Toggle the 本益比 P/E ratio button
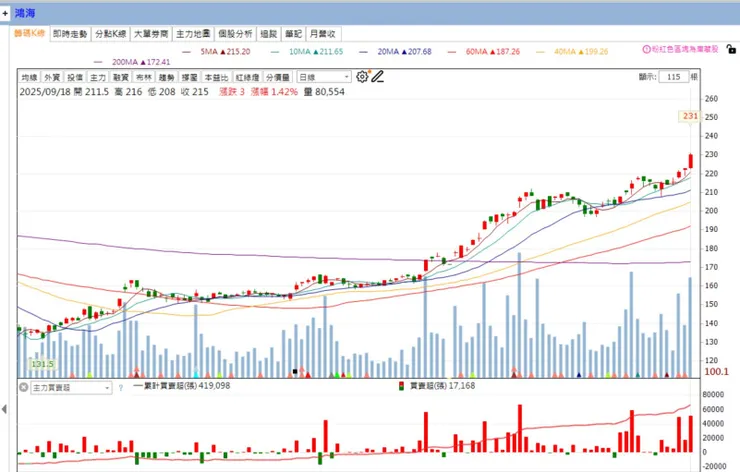This screenshot has width=740, height=472. 216,77
